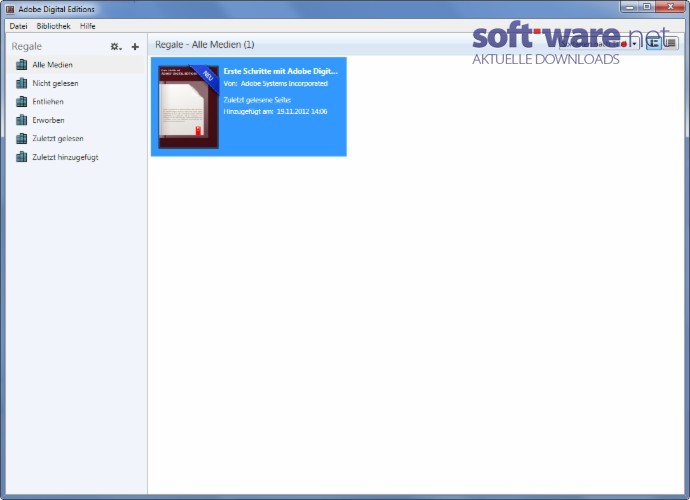Click the NEU ribbon on book cover
690x500 pixels.
click(x=206, y=77)
